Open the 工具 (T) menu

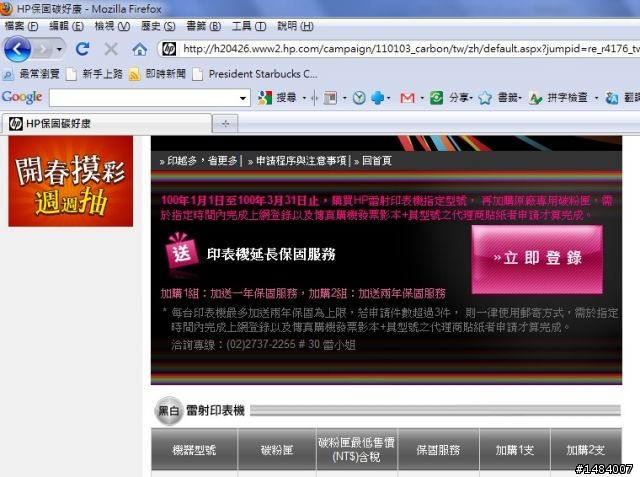tap(249, 27)
